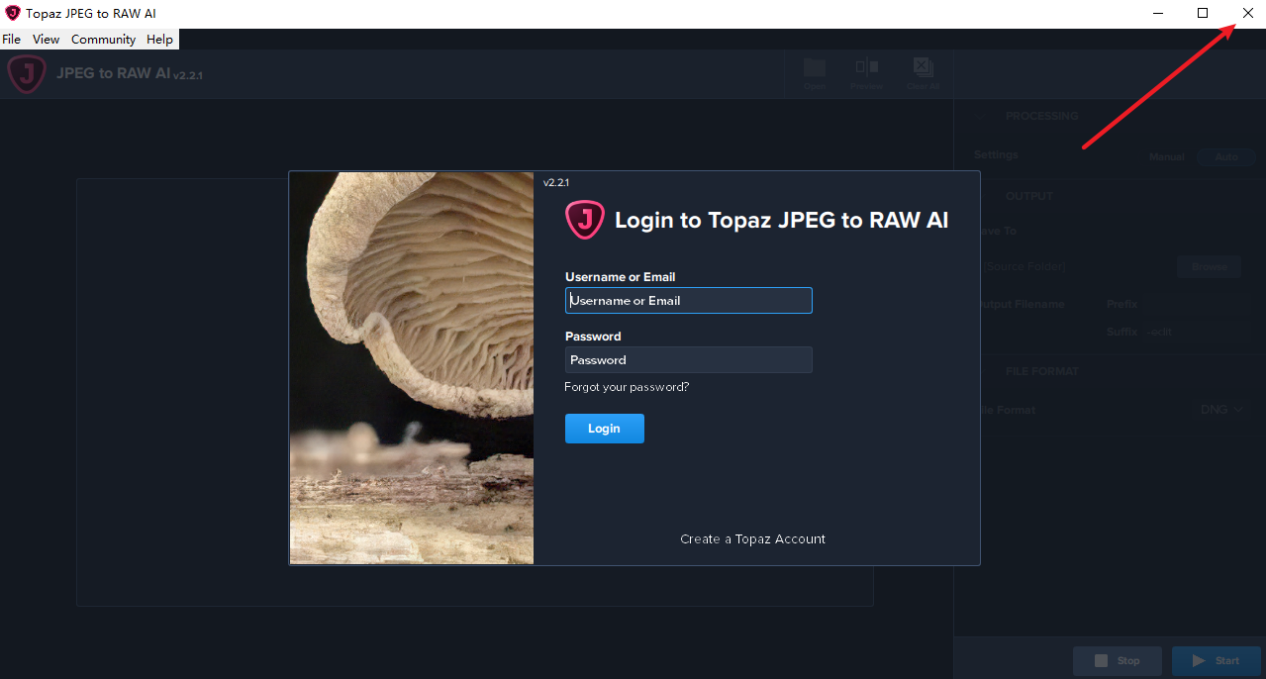Screen dimensions: 1266x679
Task: Click Browse for the save folder
Action: click(1209, 267)
